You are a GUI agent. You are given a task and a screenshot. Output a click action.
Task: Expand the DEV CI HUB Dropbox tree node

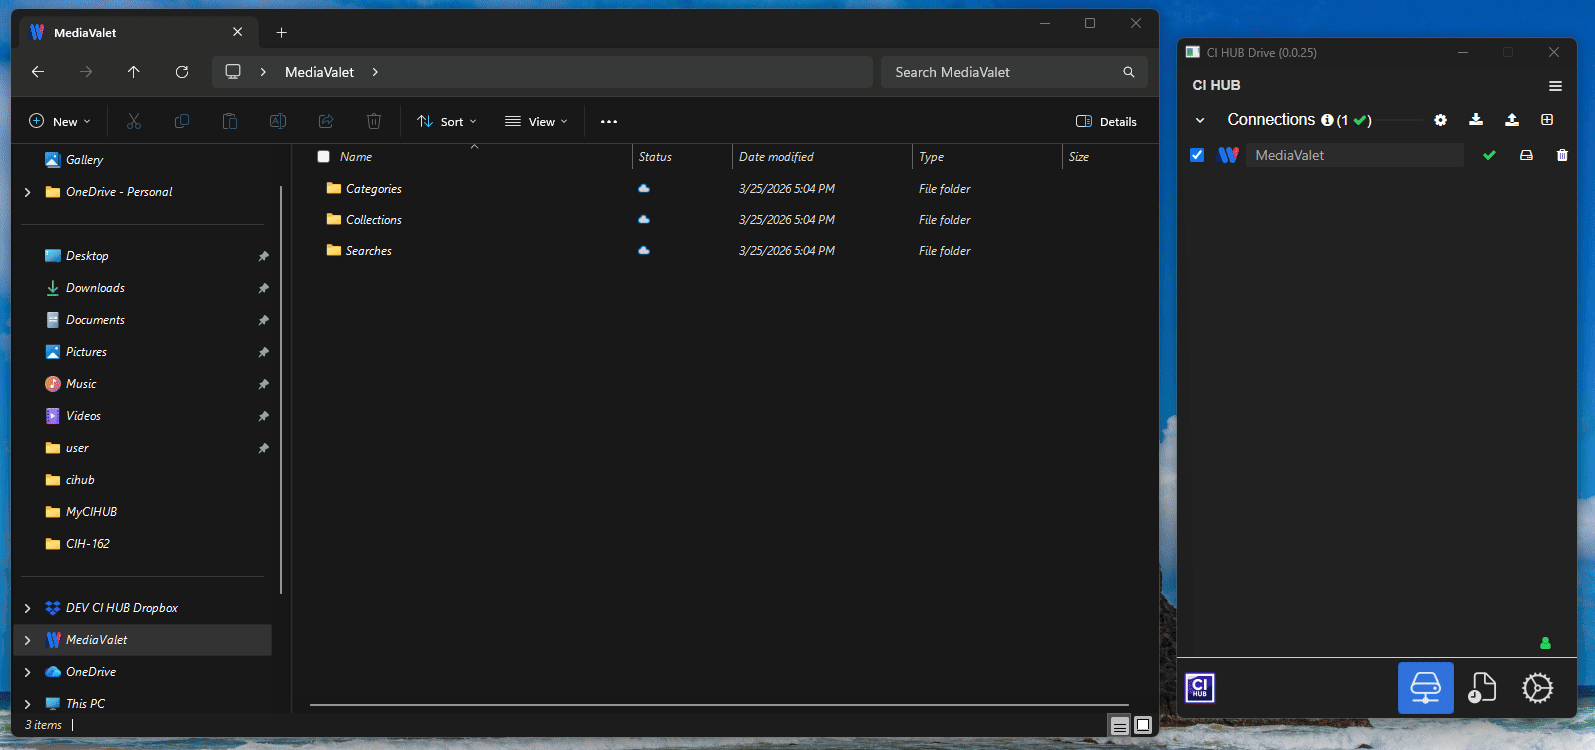click(27, 608)
